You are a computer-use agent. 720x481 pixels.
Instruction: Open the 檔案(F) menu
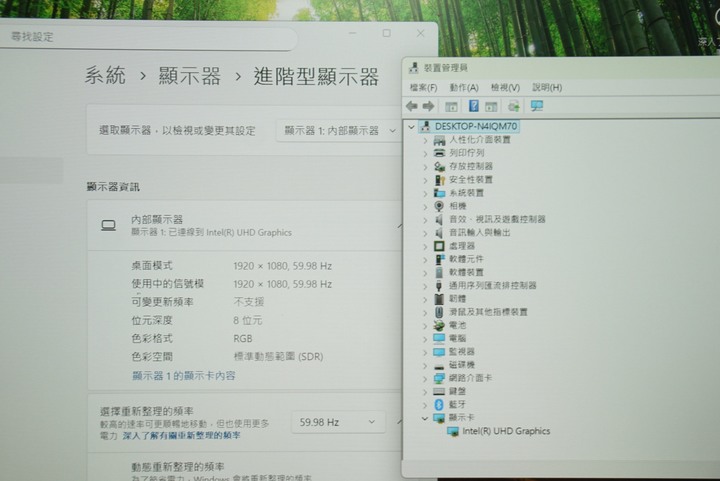point(423,88)
